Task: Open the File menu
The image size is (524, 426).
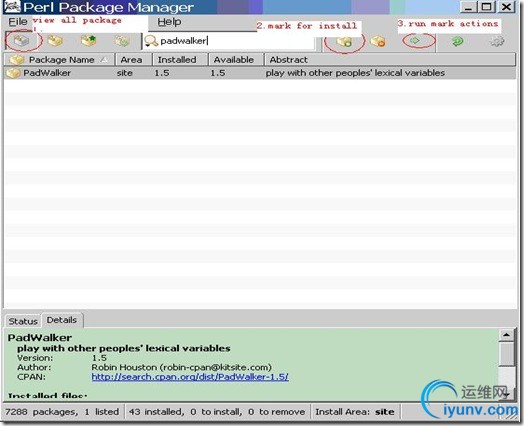Action: tap(18, 22)
